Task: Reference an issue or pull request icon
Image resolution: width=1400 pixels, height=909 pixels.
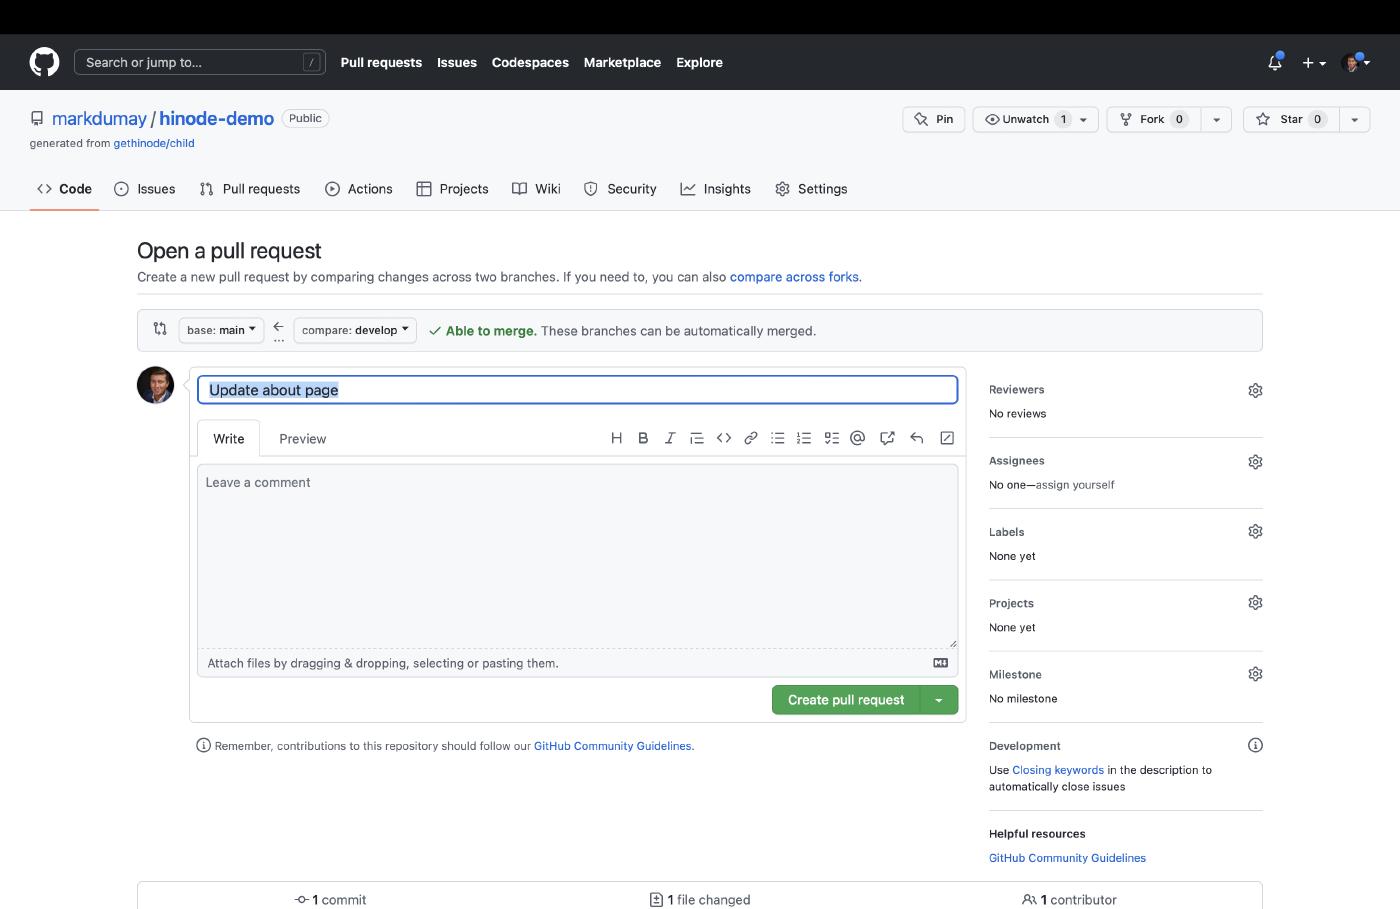Action: point(887,438)
